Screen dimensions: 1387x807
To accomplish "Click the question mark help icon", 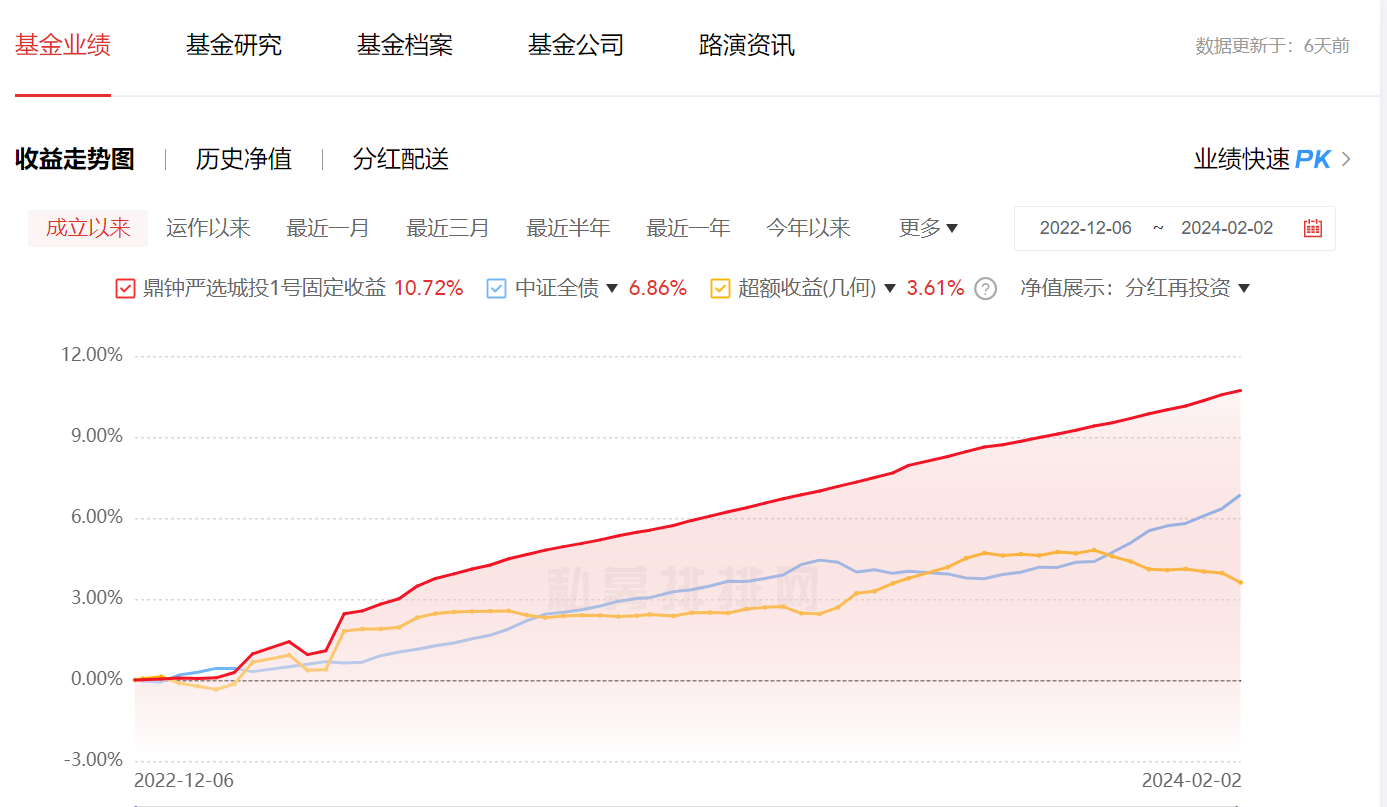I will [986, 289].
